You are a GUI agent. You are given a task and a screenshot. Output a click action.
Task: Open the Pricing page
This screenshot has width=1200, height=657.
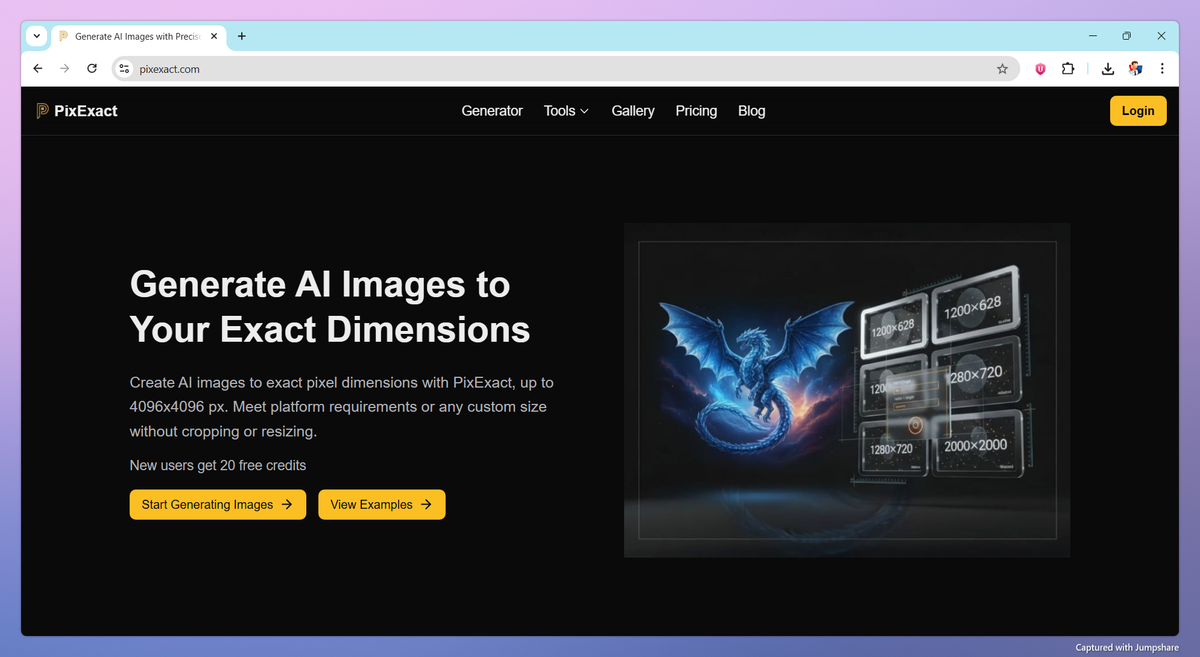pos(696,111)
